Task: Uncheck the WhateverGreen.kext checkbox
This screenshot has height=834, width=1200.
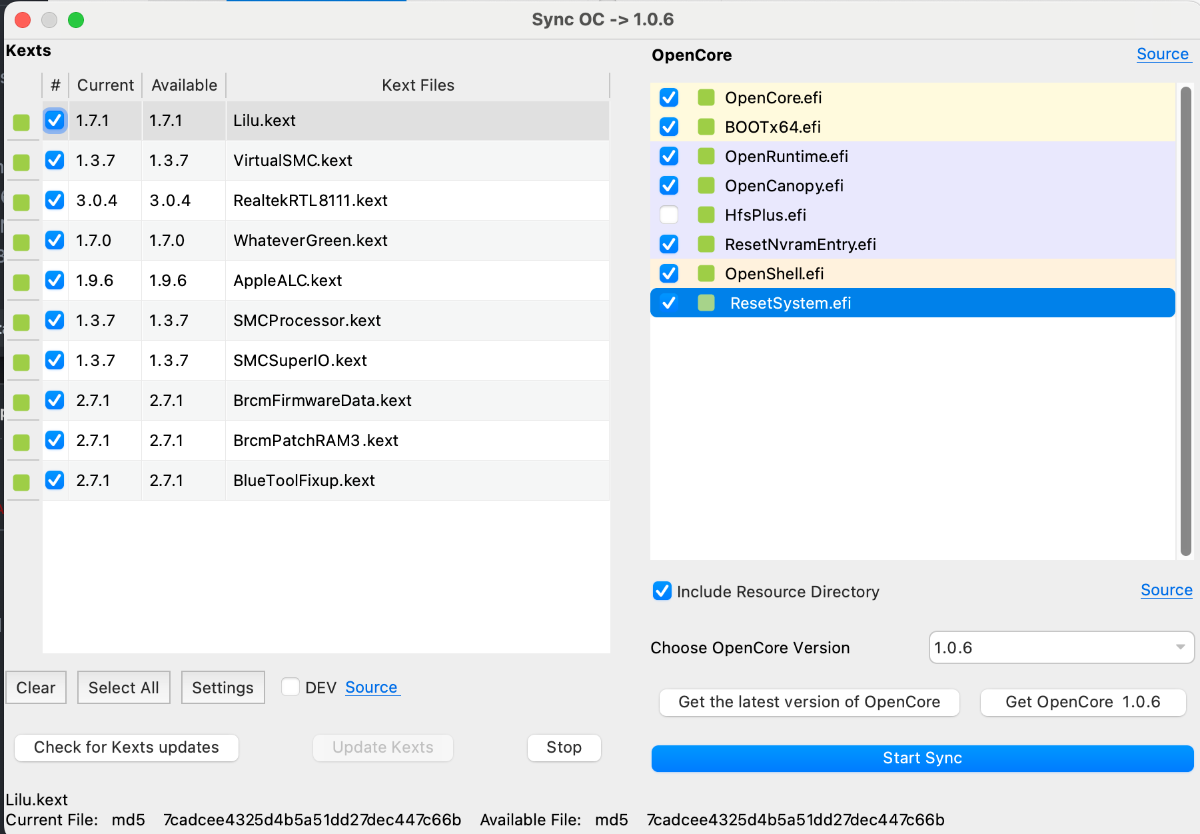Action: (x=55, y=240)
